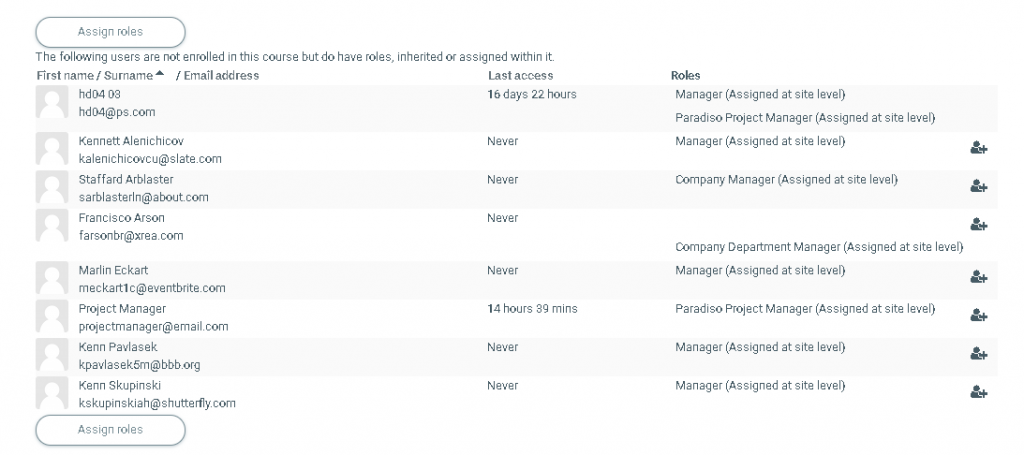Image resolution: width=1024 pixels, height=455 pixels.
Task: Sort by Surname column header
Action: pos(127,76)
